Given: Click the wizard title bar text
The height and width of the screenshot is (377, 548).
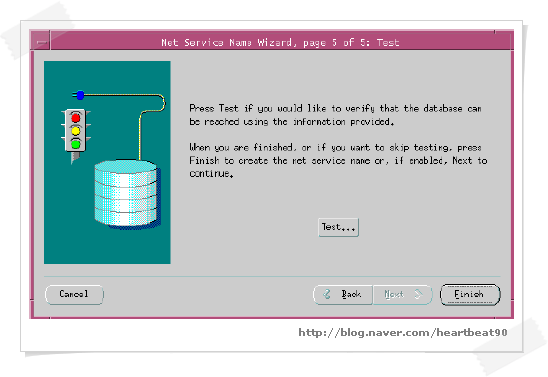Looking at the screenshot, I should pos(280,43).
